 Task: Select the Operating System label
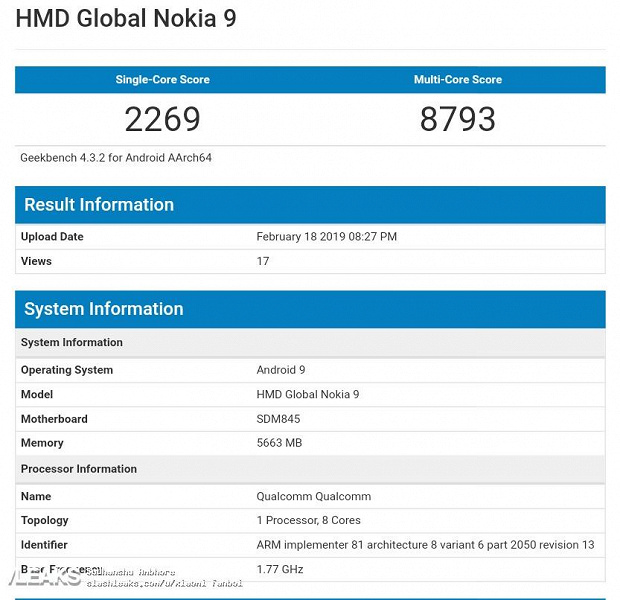[67, 370]
